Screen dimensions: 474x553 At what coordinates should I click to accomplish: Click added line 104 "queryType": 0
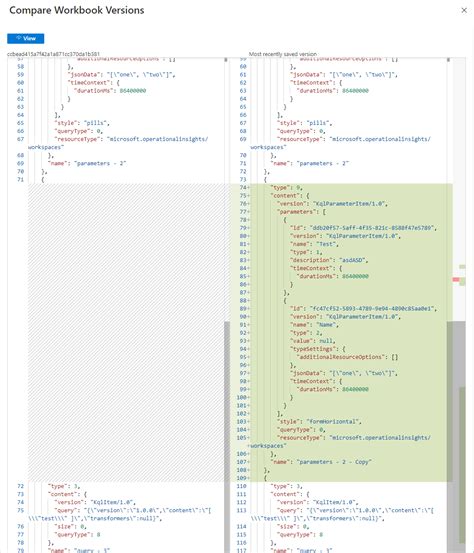point(301,430)
